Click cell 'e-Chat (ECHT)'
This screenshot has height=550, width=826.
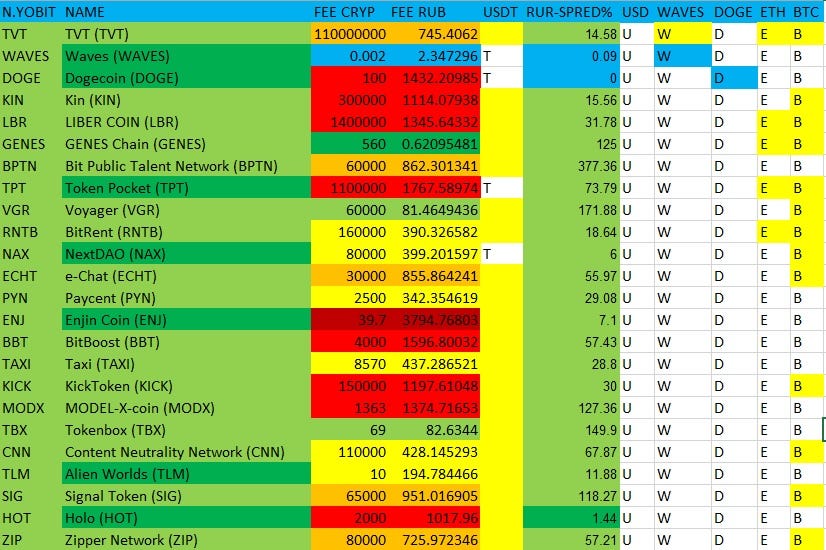click(x=186, y=276)
